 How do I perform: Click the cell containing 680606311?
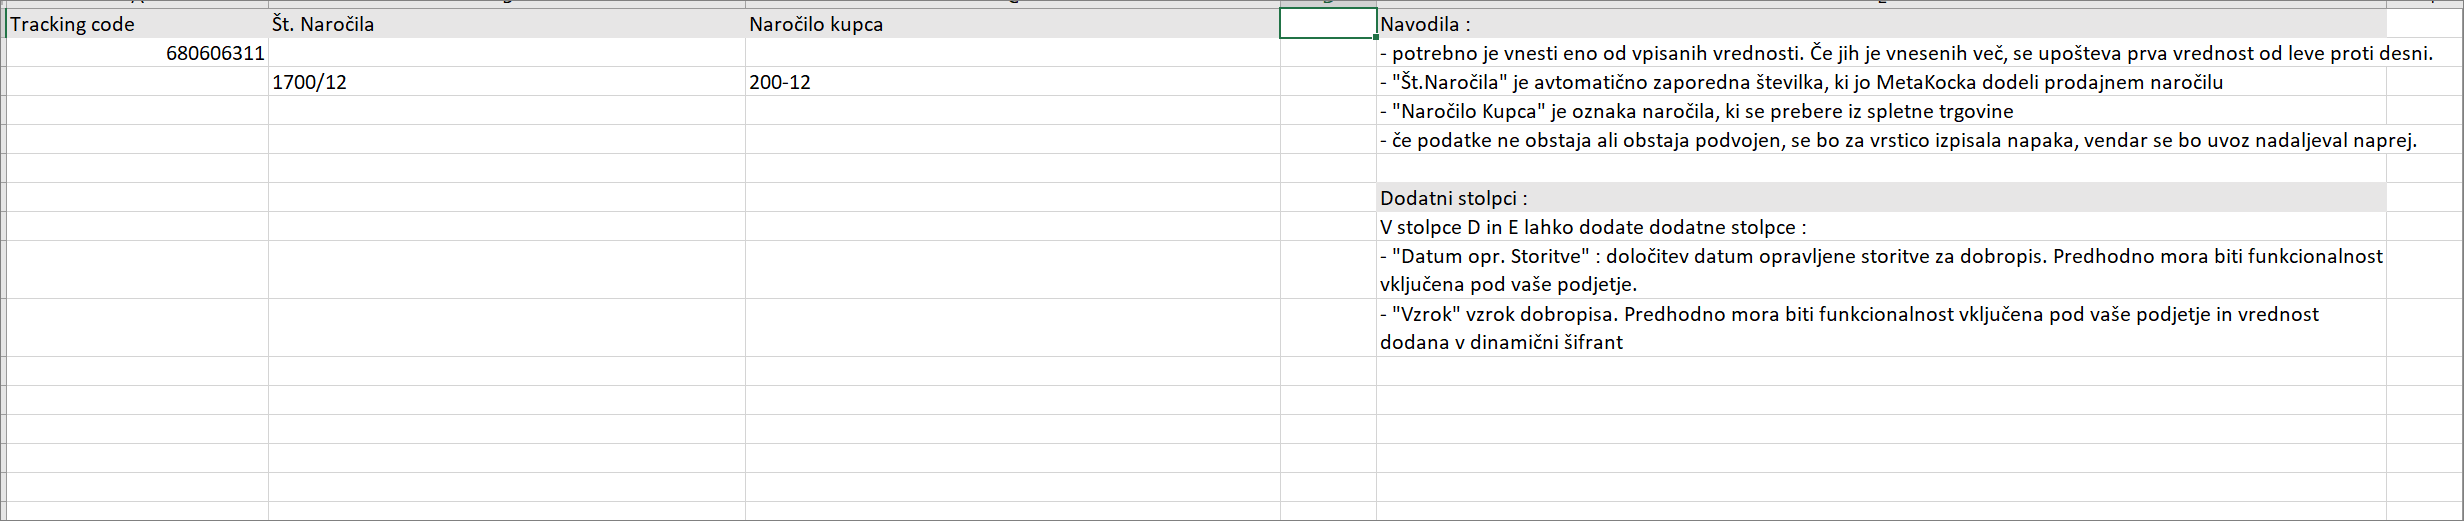click(137, 53)
